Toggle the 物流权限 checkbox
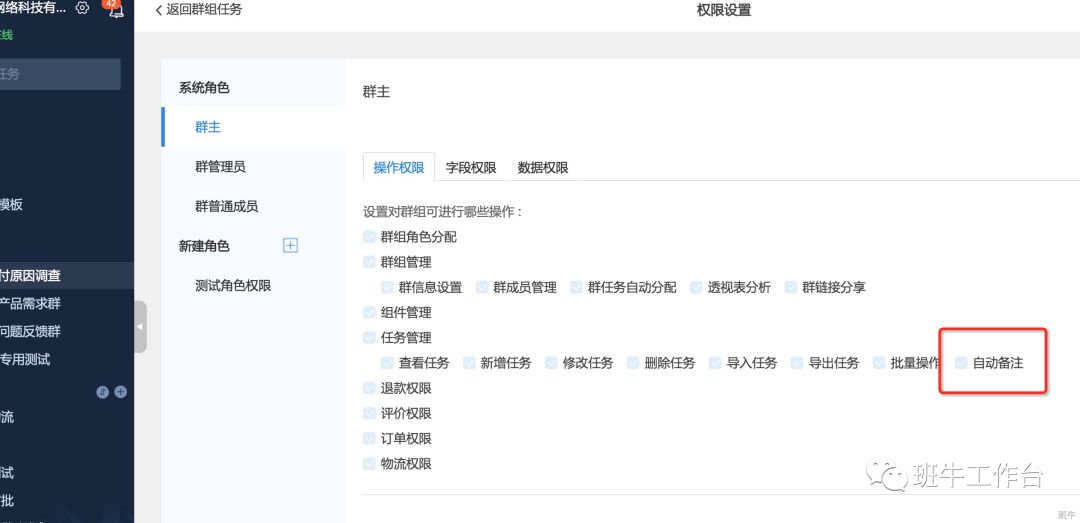 [x=369, y=464]
